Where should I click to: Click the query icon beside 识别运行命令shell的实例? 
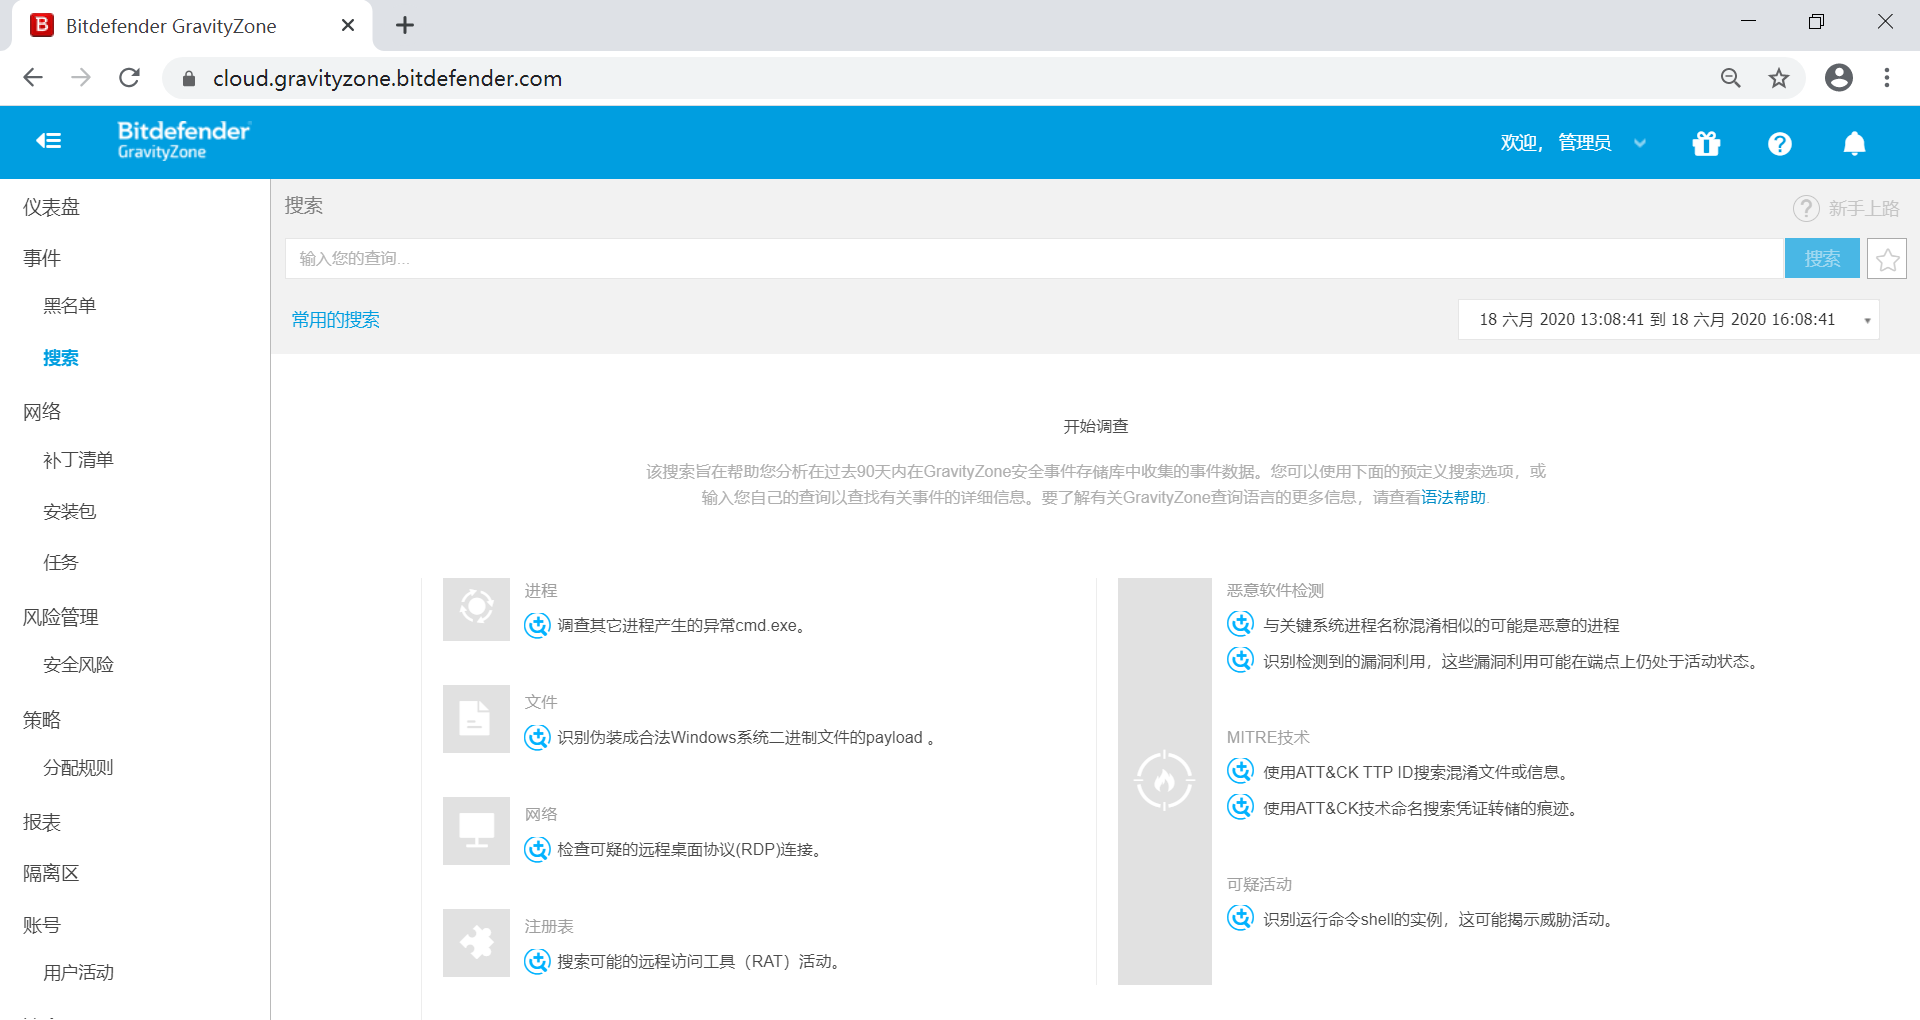[x=1241, y=919]
